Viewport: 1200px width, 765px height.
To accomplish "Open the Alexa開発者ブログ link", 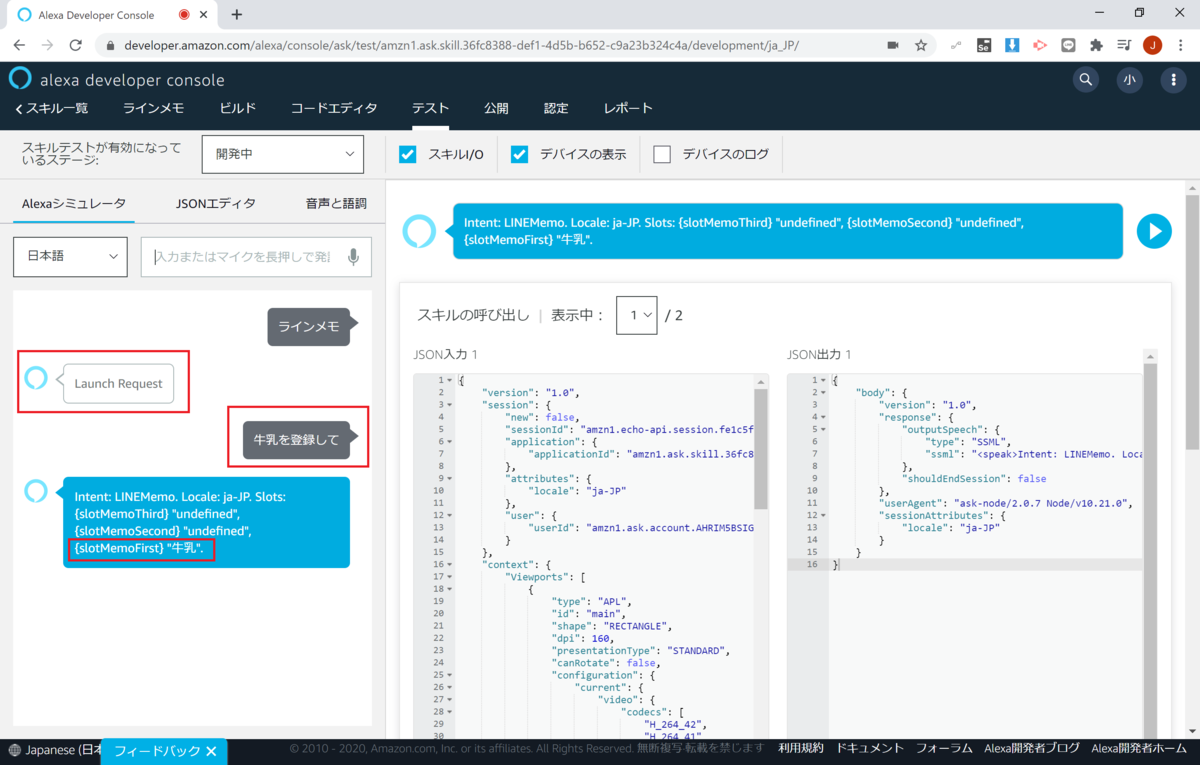I will pos(1032,748).
